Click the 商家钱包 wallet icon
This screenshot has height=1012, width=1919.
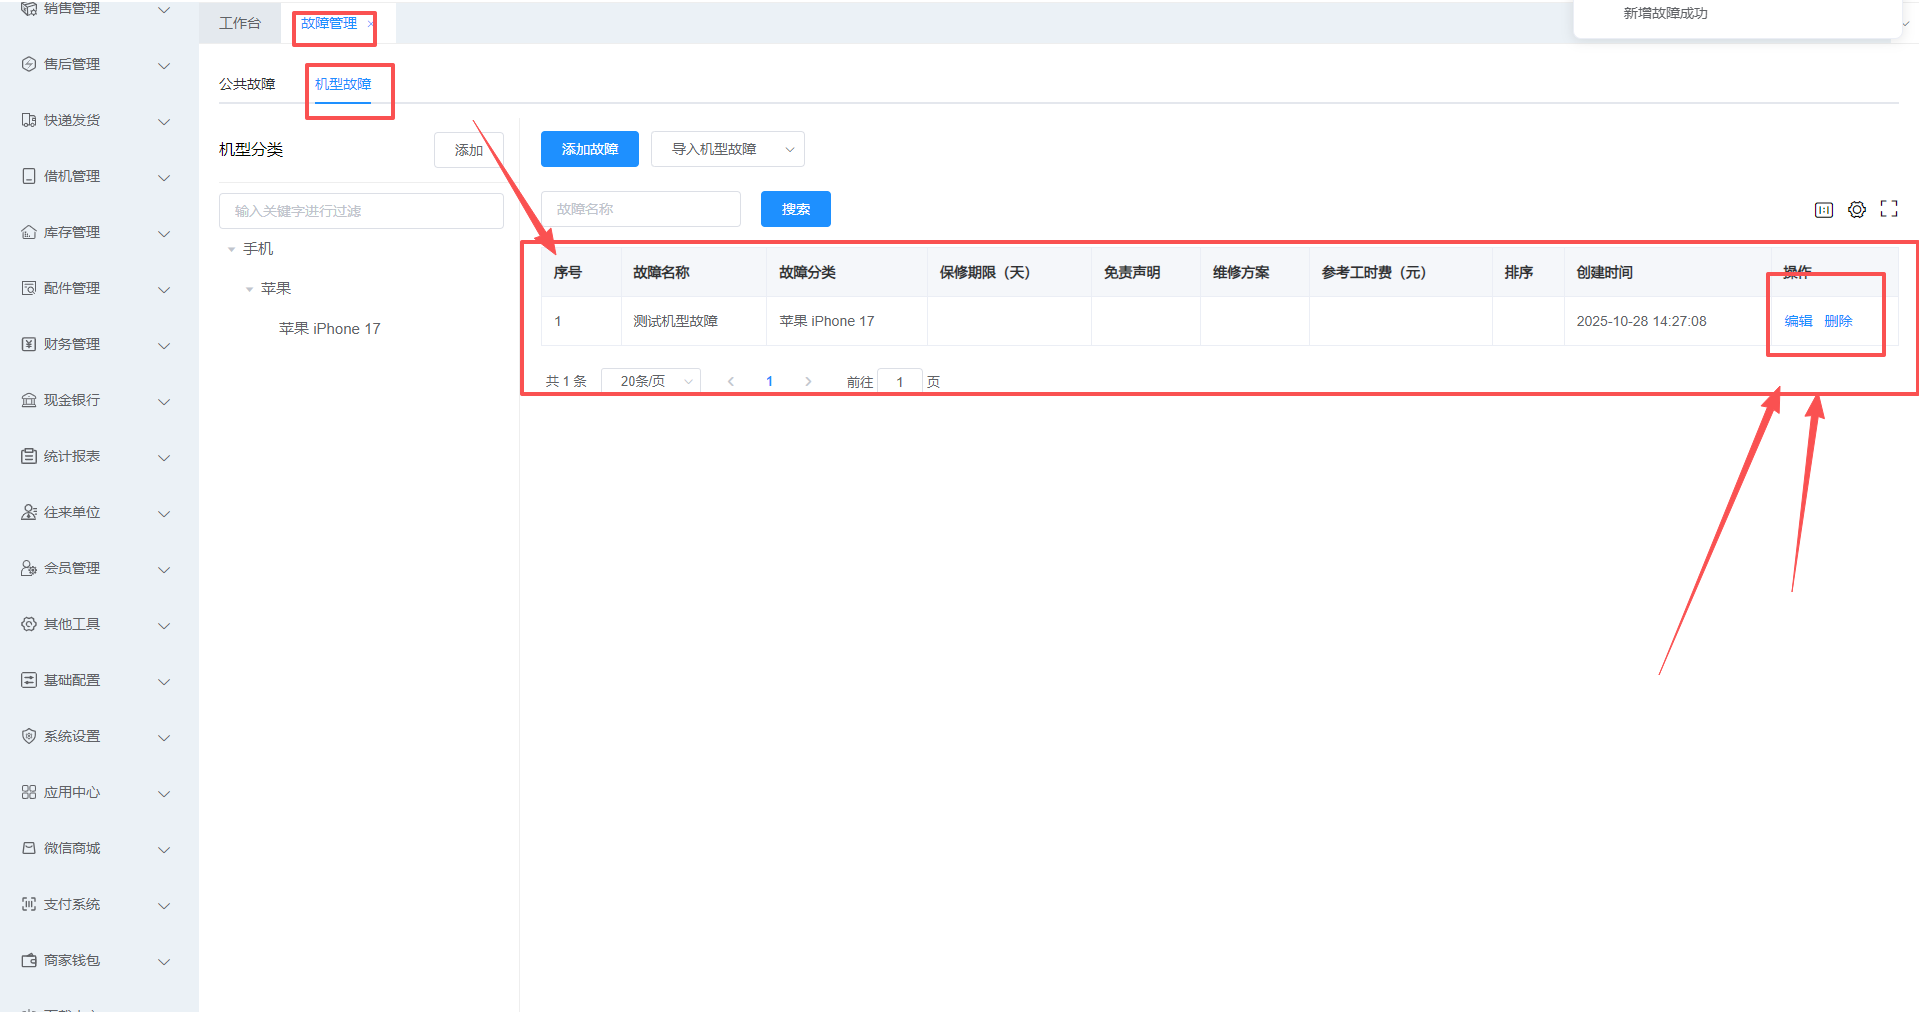(29, 960)
